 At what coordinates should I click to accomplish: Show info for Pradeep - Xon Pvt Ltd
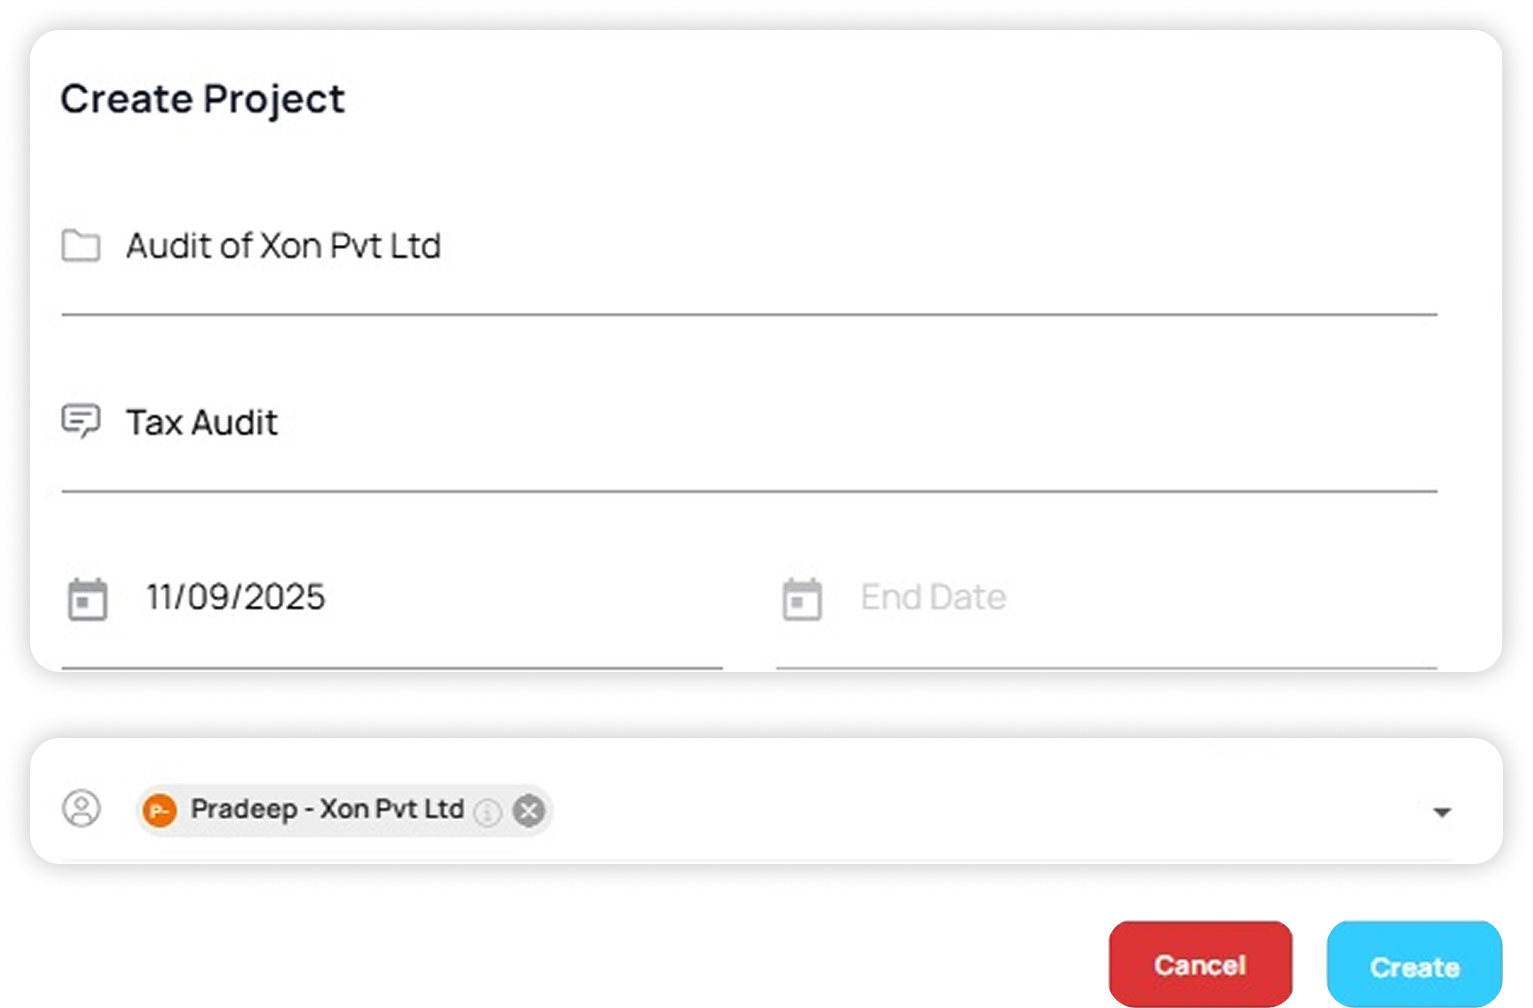point(487,811)
